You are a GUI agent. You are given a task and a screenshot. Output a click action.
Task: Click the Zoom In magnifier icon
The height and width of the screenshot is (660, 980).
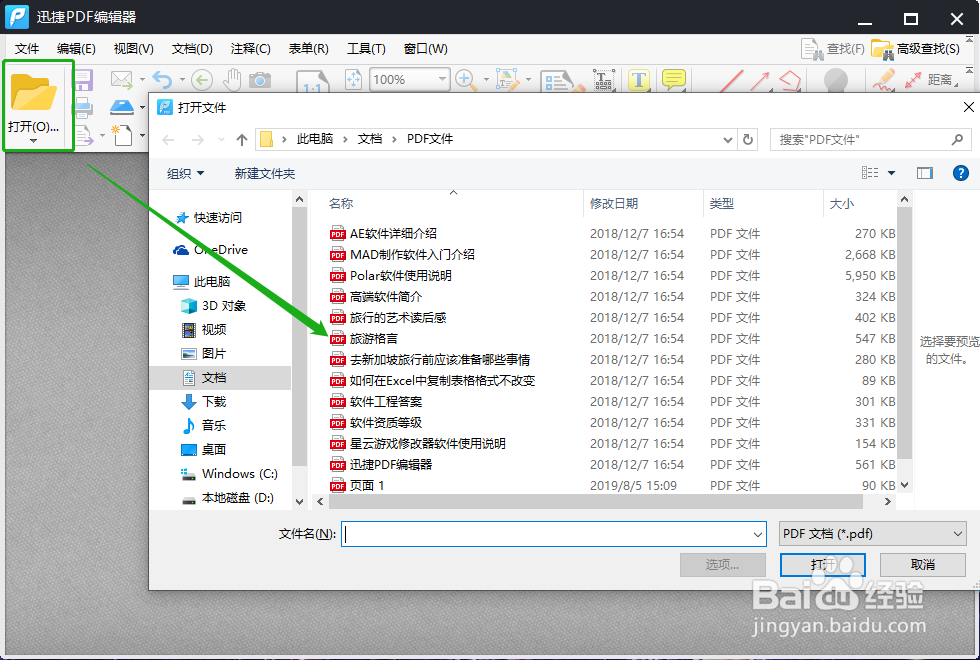[x=465, y=80]
